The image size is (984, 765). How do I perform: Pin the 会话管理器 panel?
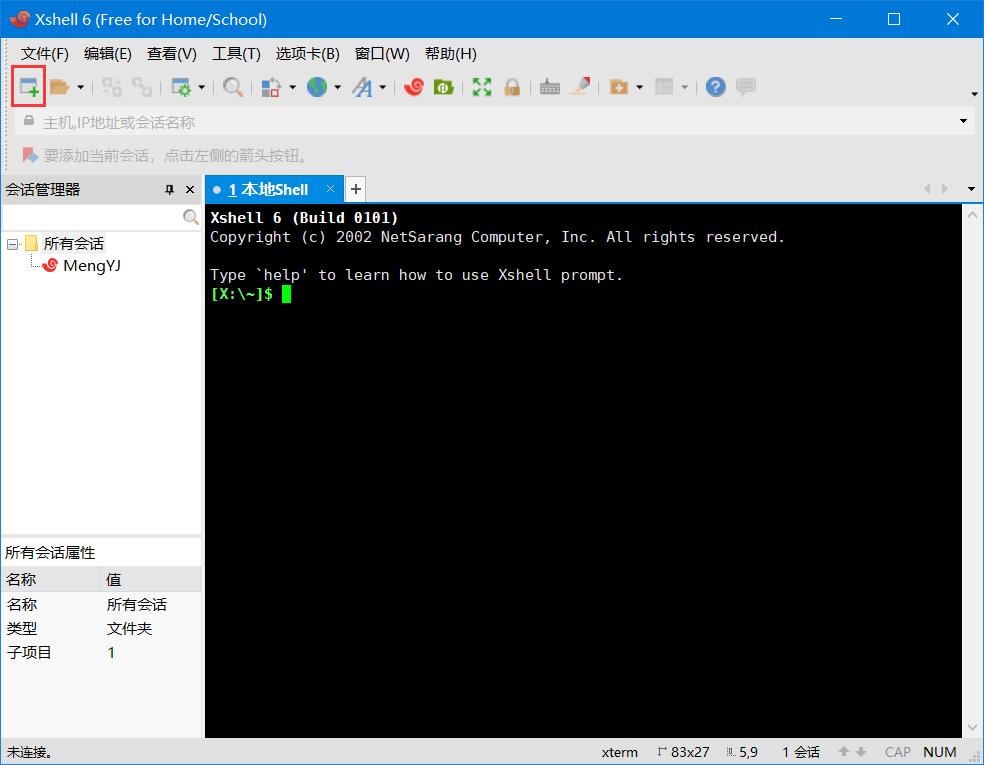[x=170, y=189]
